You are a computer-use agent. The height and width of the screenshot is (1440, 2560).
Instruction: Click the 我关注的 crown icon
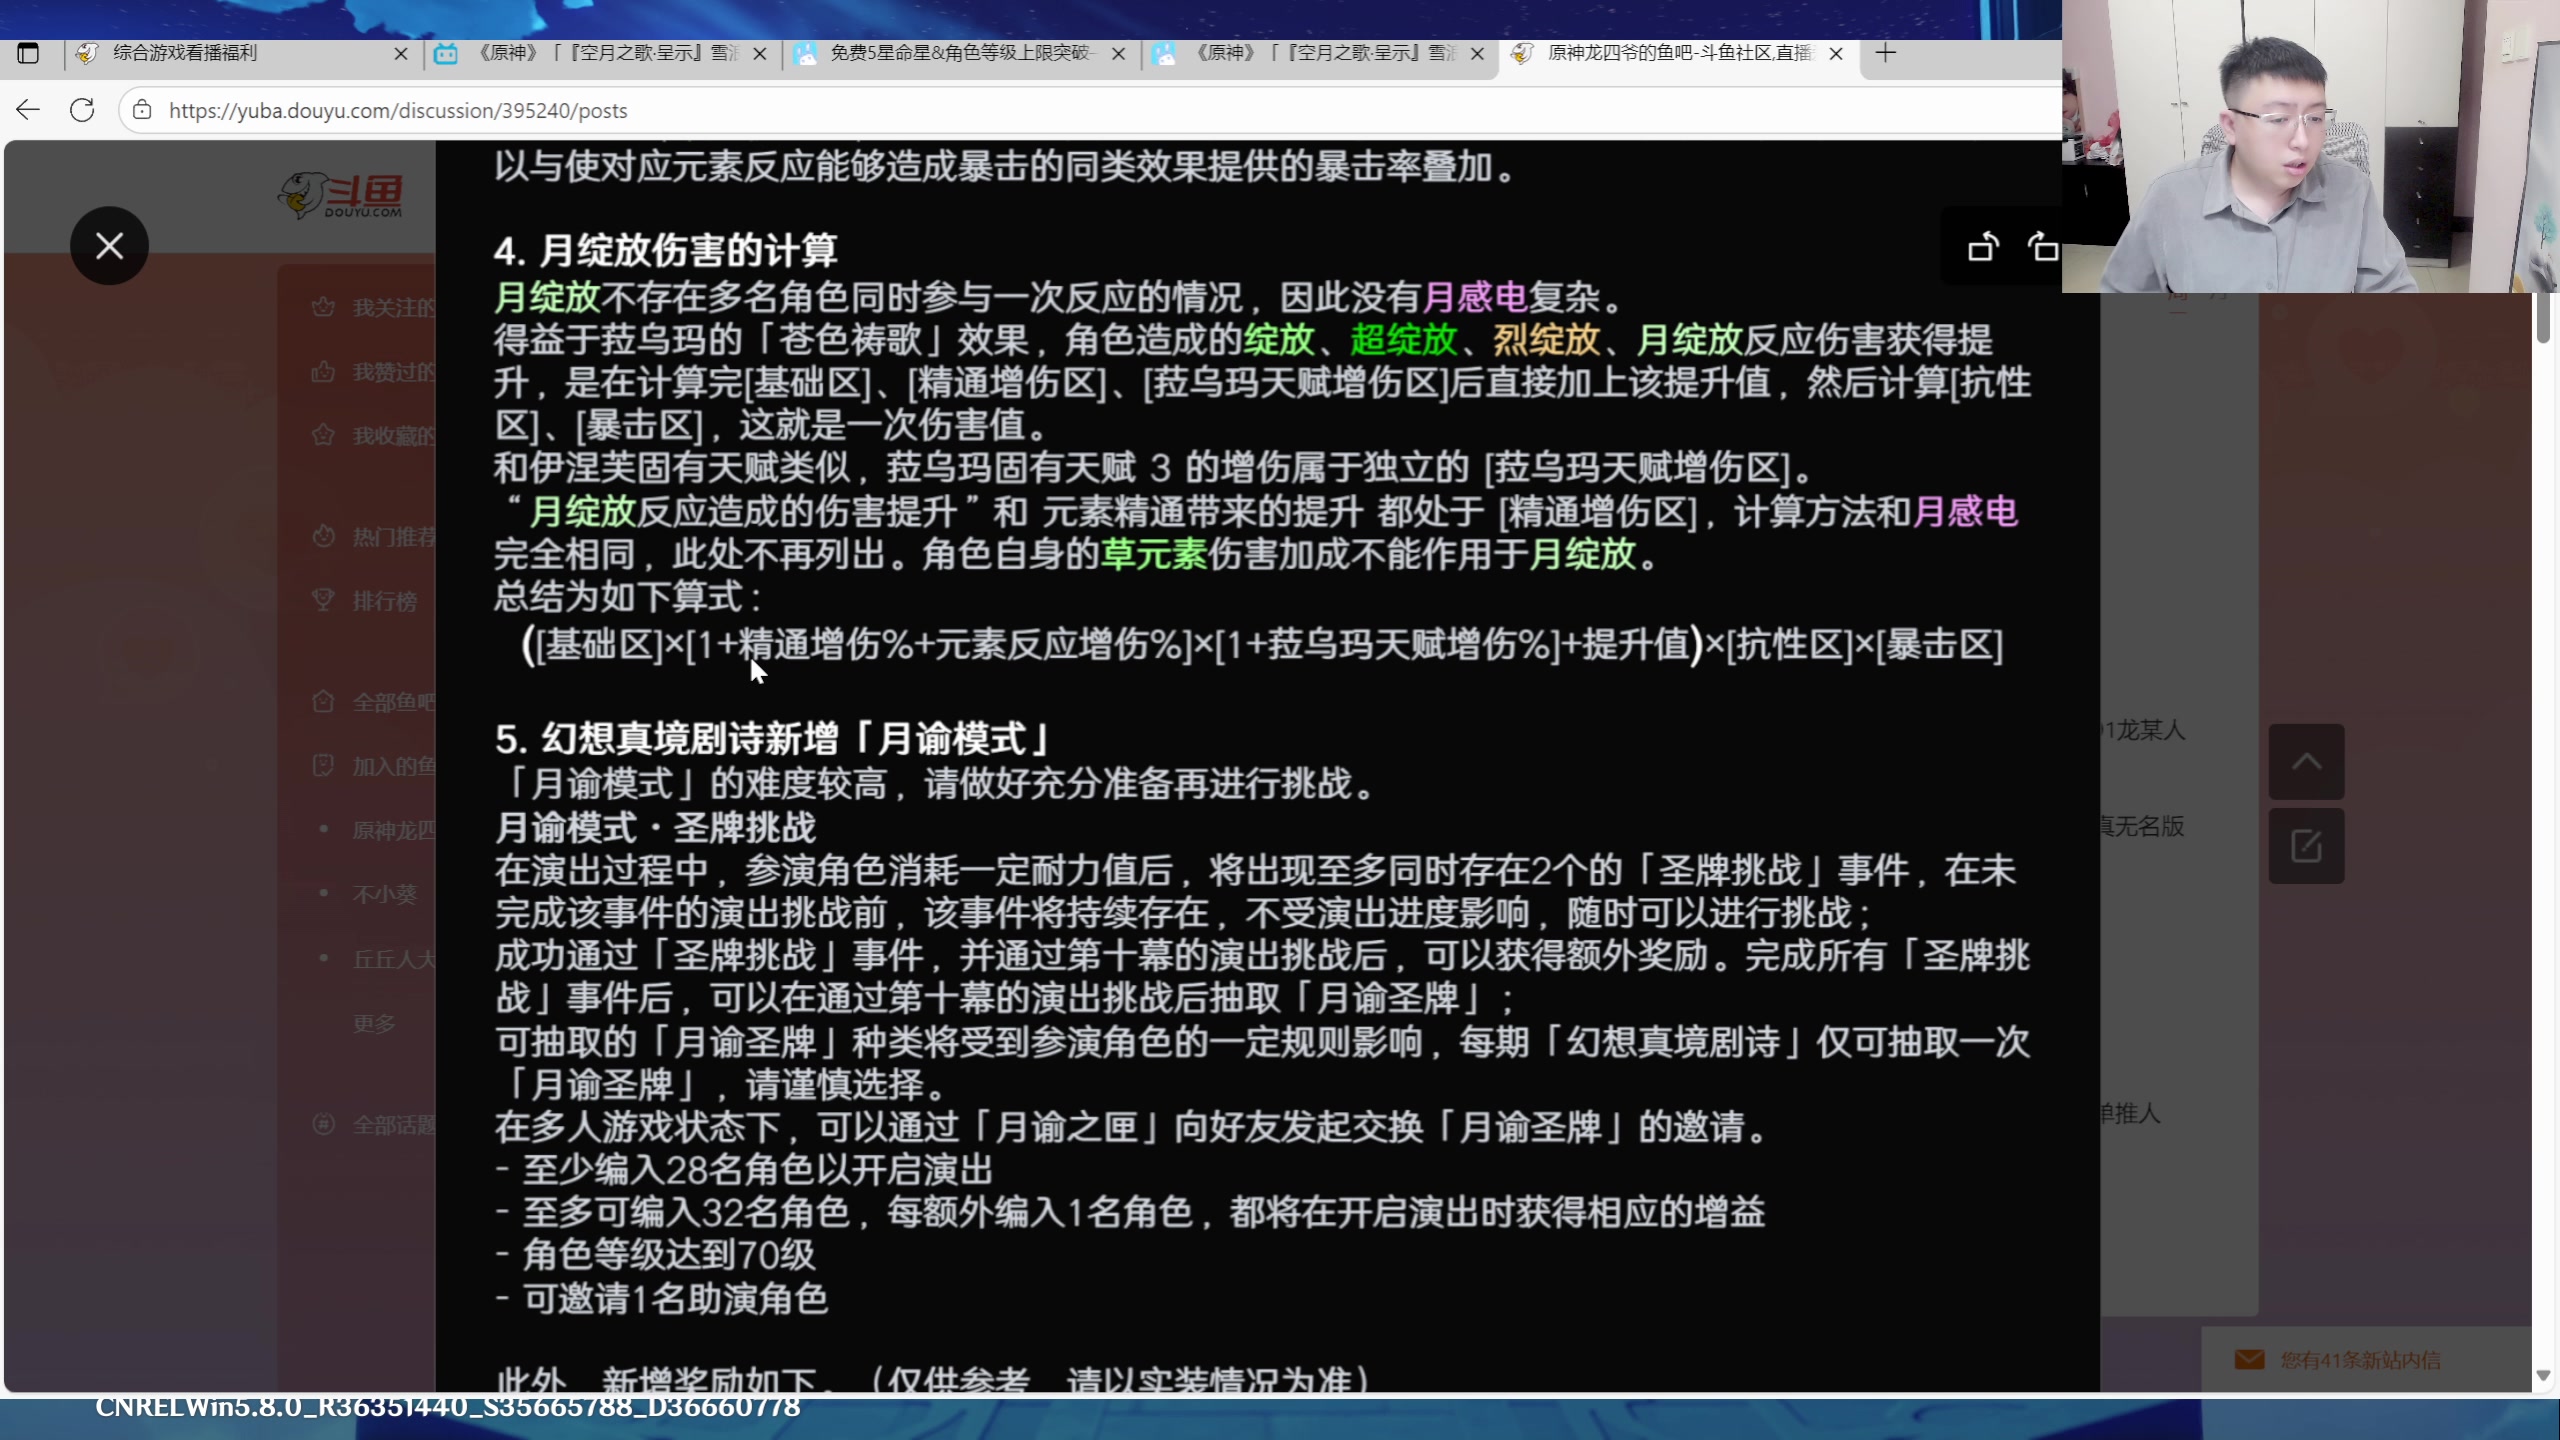[323, 307]
